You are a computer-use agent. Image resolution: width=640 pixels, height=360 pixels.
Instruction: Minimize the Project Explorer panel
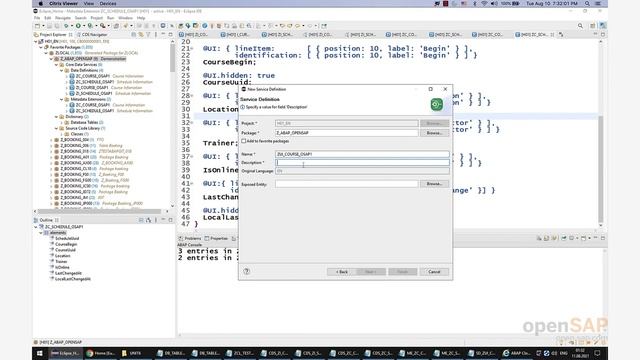point(163,35)
